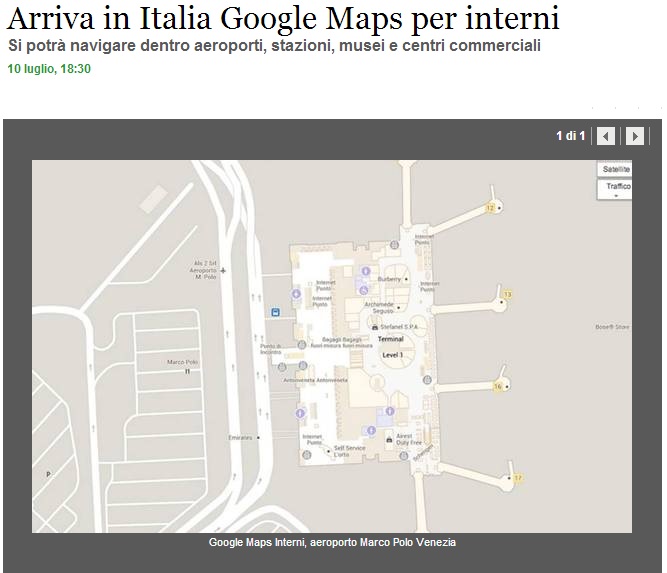Viewport: 667px width, 573px height.
Task: Select gate 12 marker on the map
Action: tap(490, 208)
